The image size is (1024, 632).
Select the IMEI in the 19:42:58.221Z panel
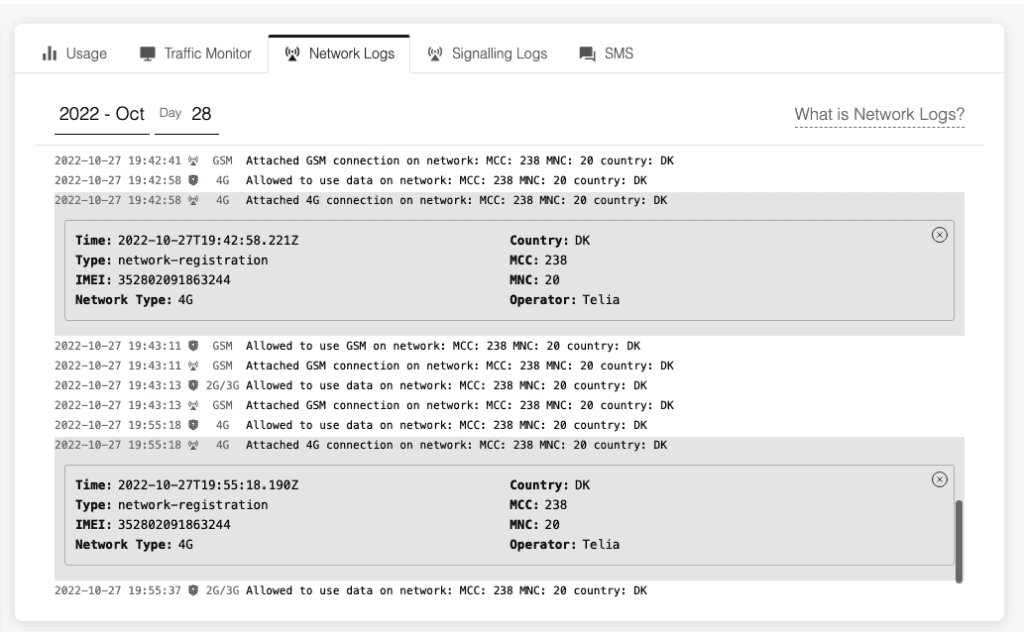(174, 280)
